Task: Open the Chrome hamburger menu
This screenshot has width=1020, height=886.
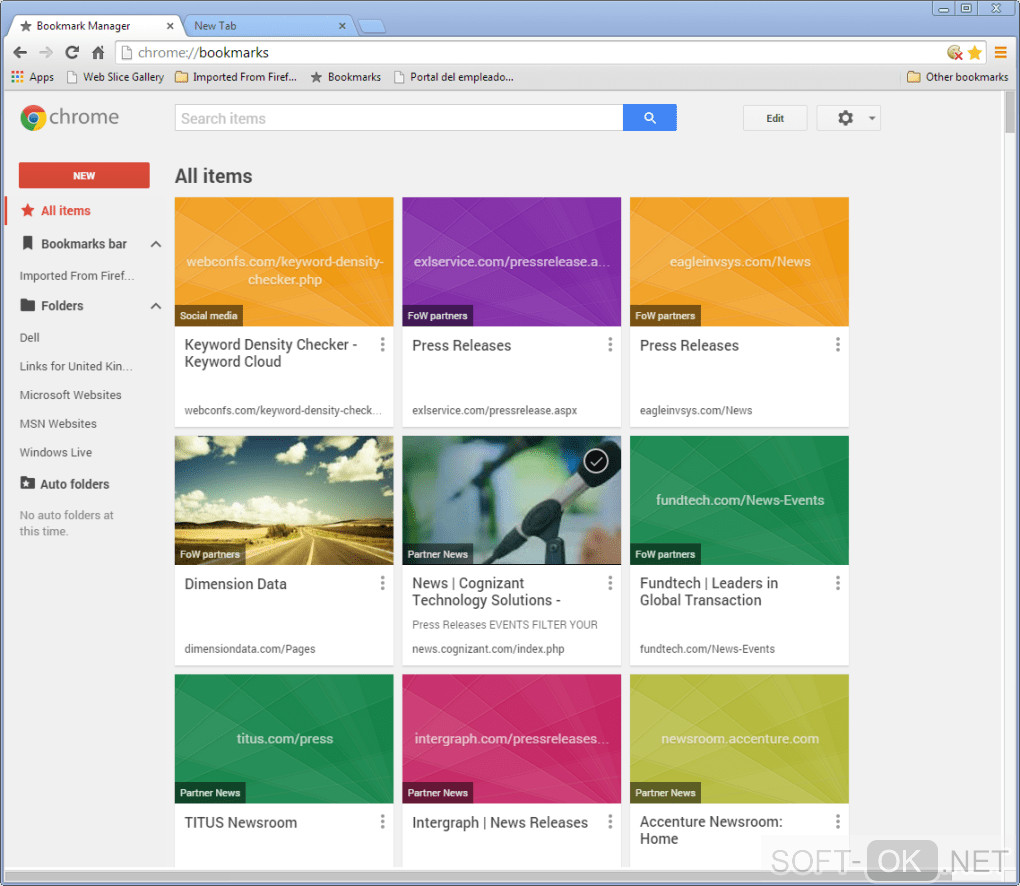Action: [x=1000, y=53]
